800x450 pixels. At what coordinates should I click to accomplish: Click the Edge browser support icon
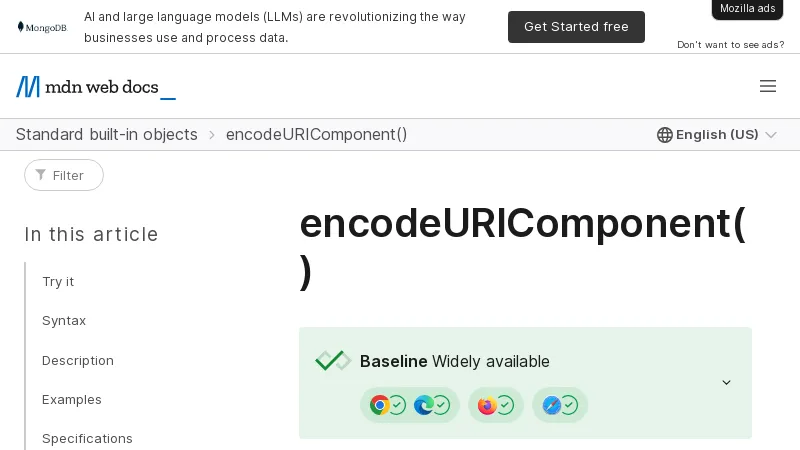pyautogui.click(x=424, y=405)
